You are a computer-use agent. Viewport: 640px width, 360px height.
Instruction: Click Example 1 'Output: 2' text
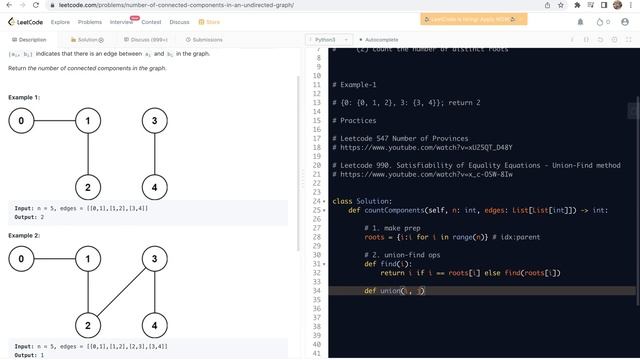coord(29,217)
